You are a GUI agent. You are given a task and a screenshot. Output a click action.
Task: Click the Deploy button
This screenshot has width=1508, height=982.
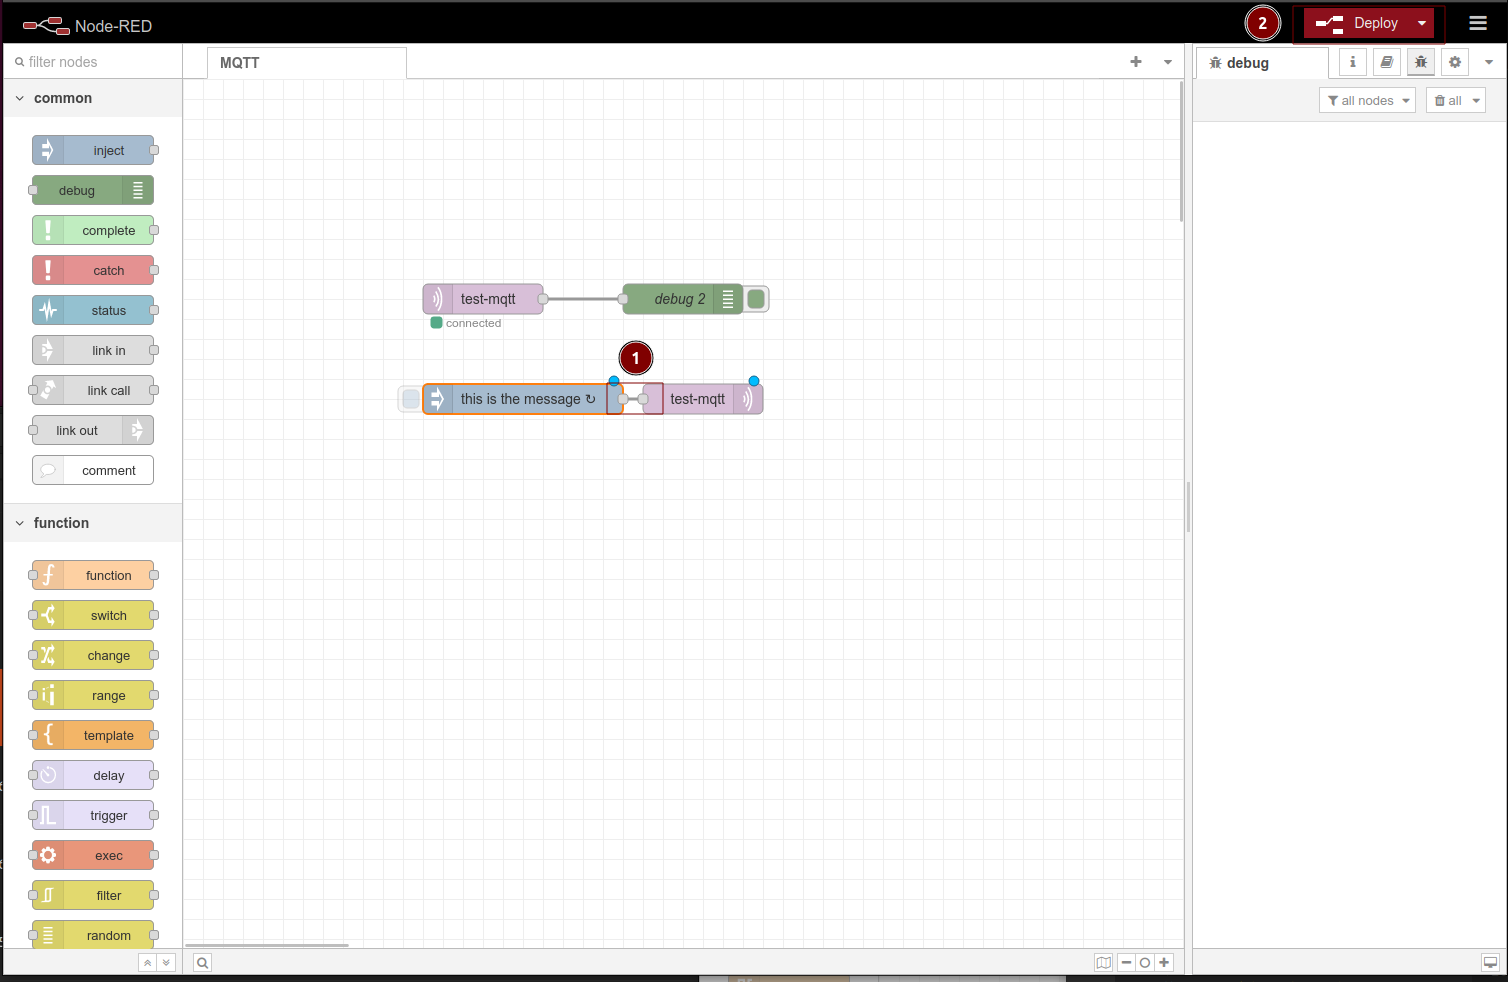coord(1358,23)
